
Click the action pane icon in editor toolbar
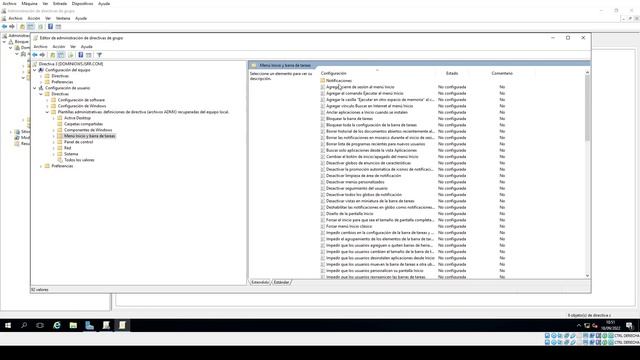coord(89,55)
